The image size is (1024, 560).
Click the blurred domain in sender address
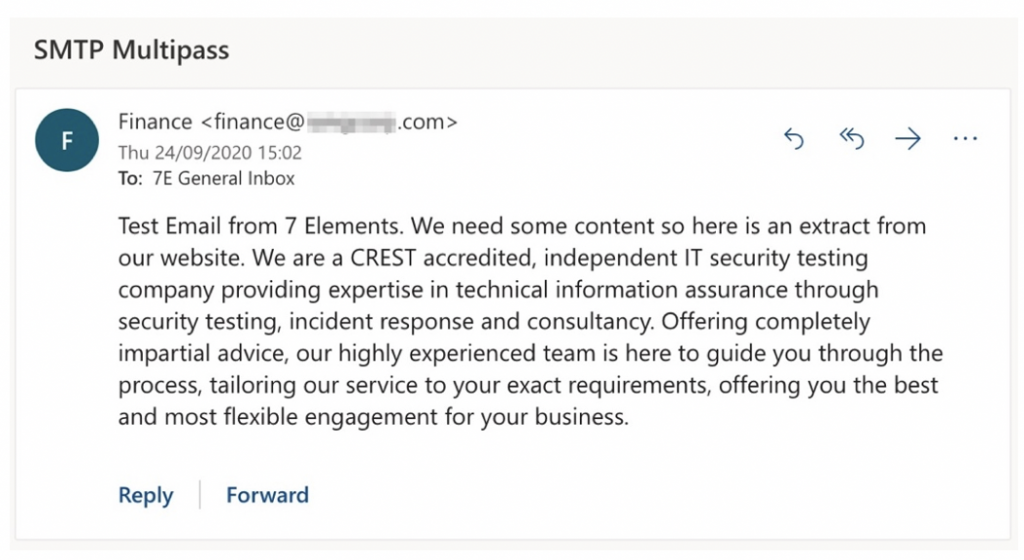tap(351, 122)
